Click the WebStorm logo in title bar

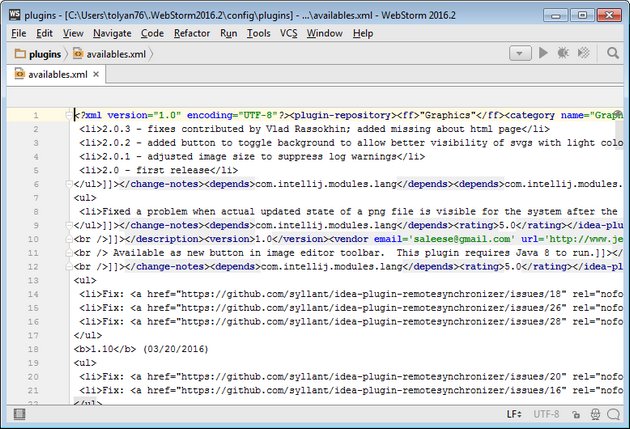(12, 11)
